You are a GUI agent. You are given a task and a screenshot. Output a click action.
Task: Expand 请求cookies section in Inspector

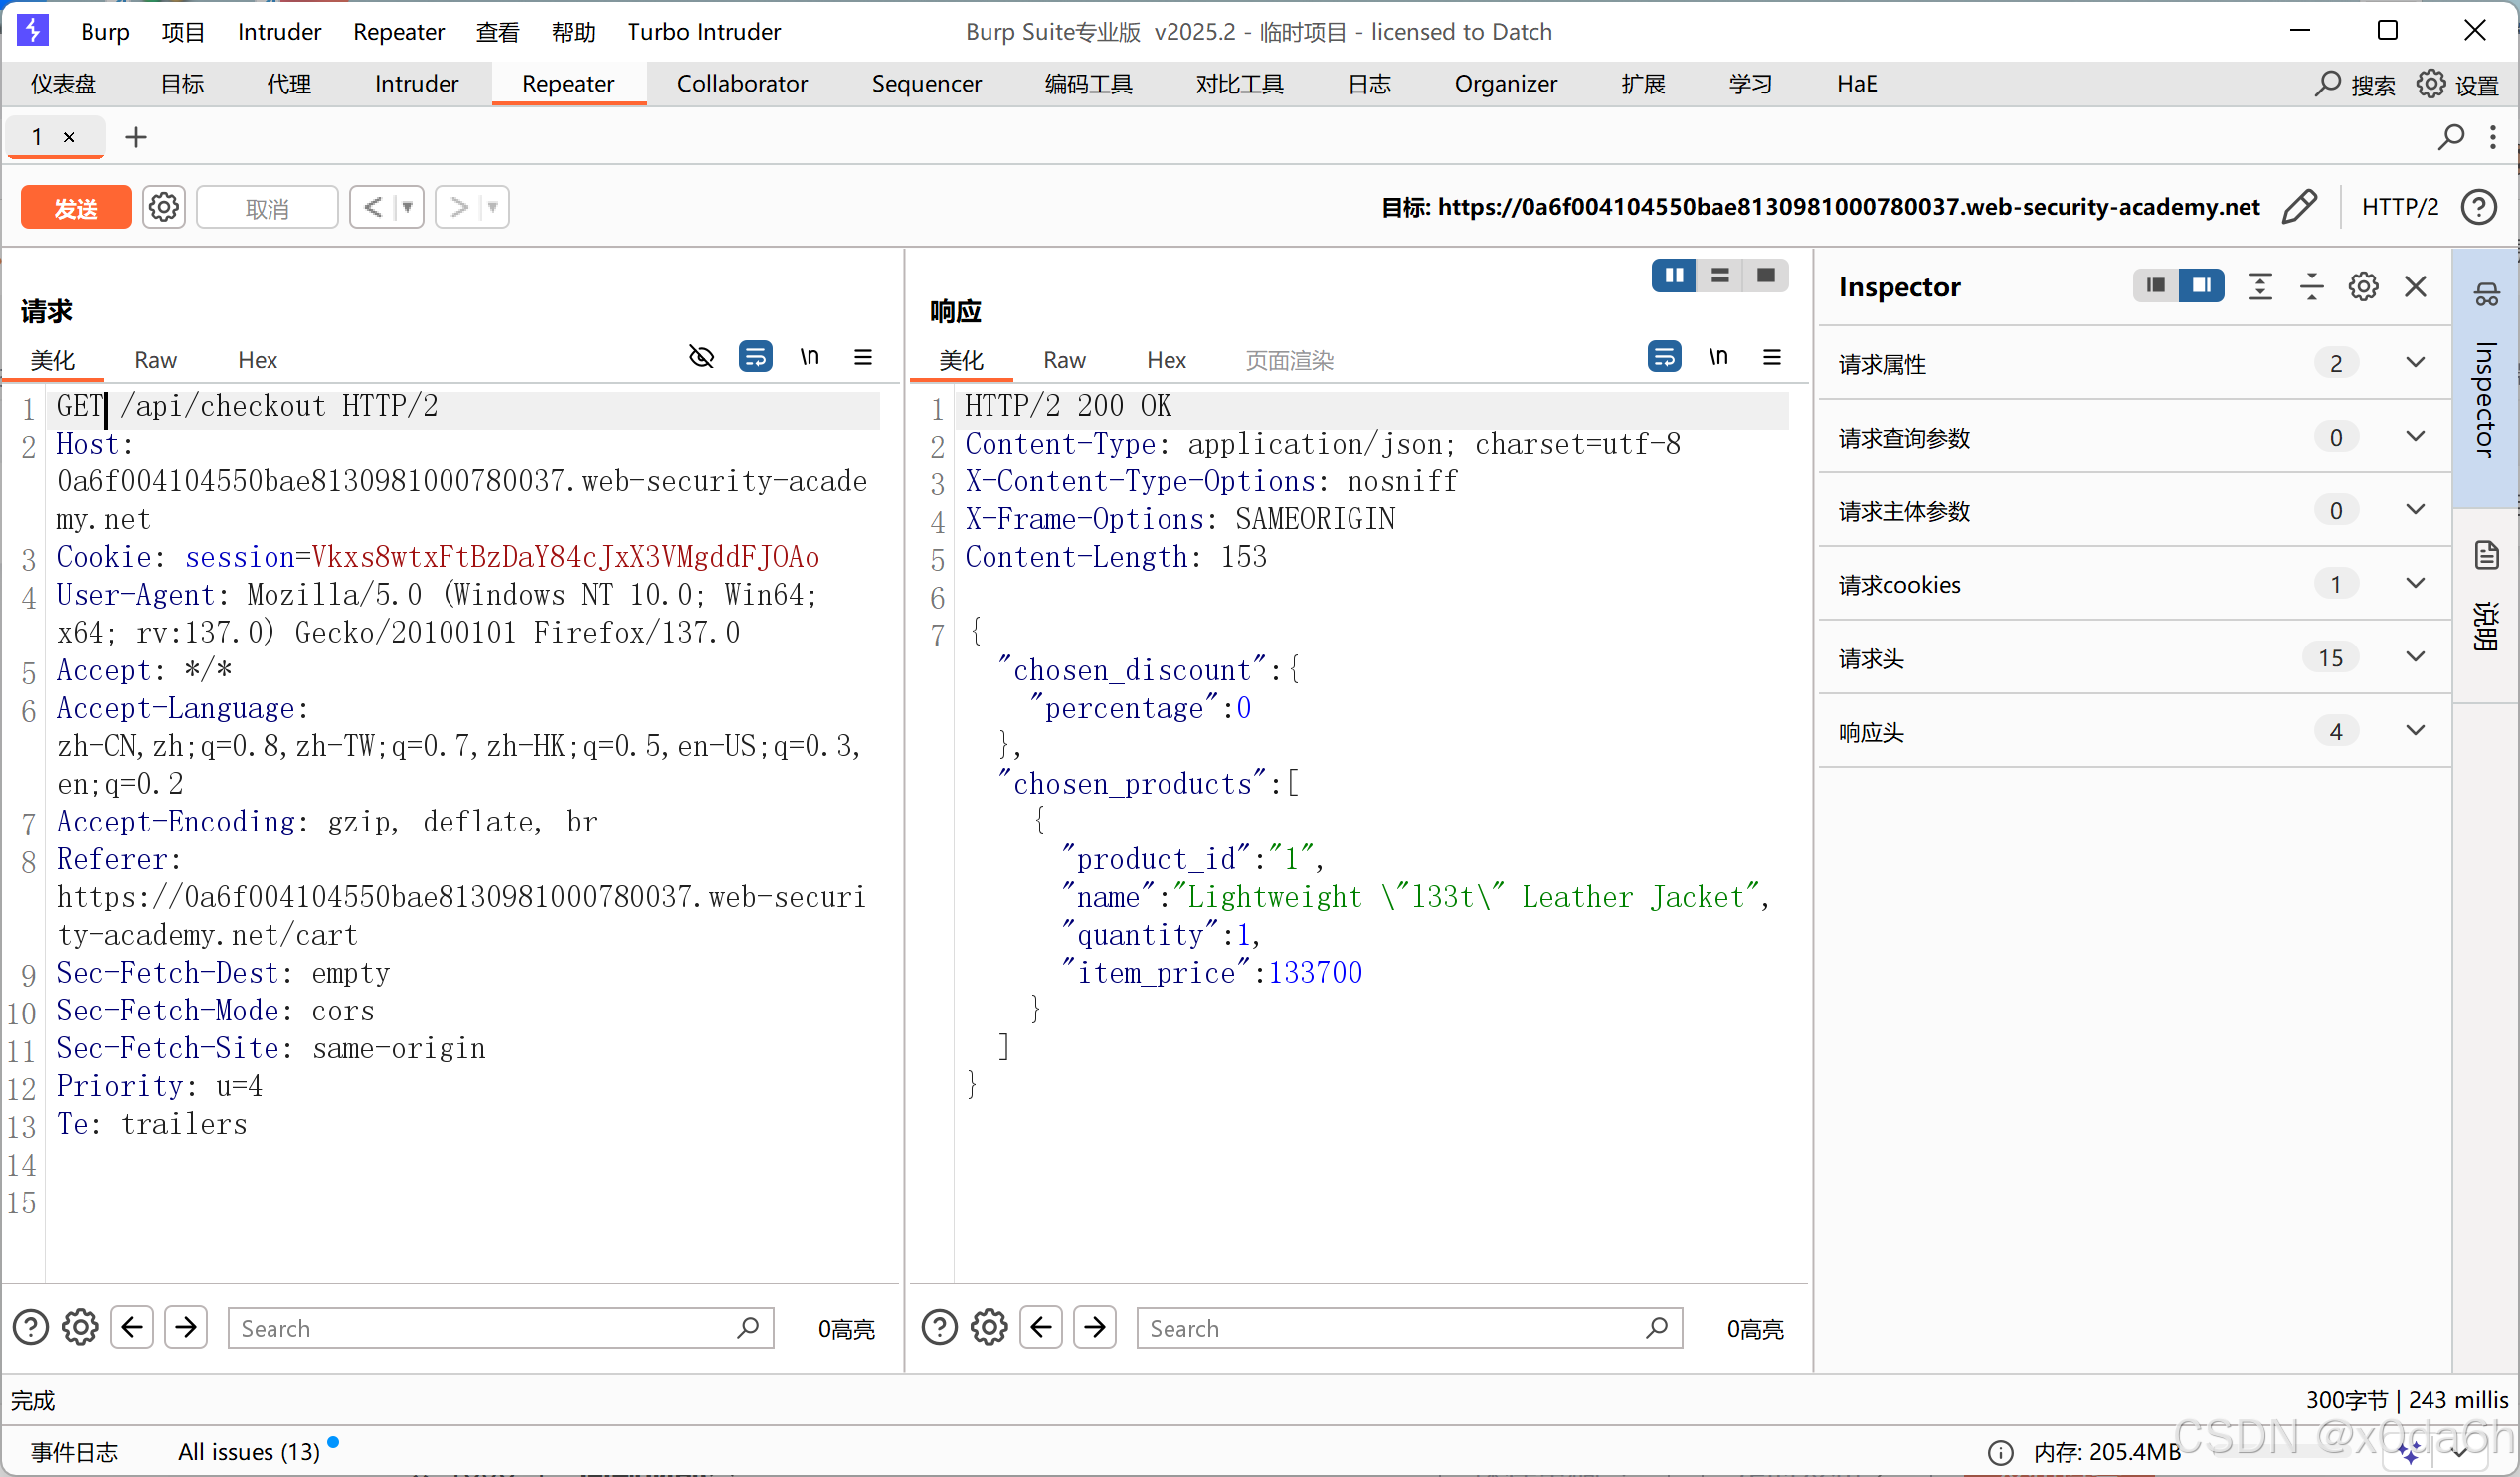[2414, 584]
